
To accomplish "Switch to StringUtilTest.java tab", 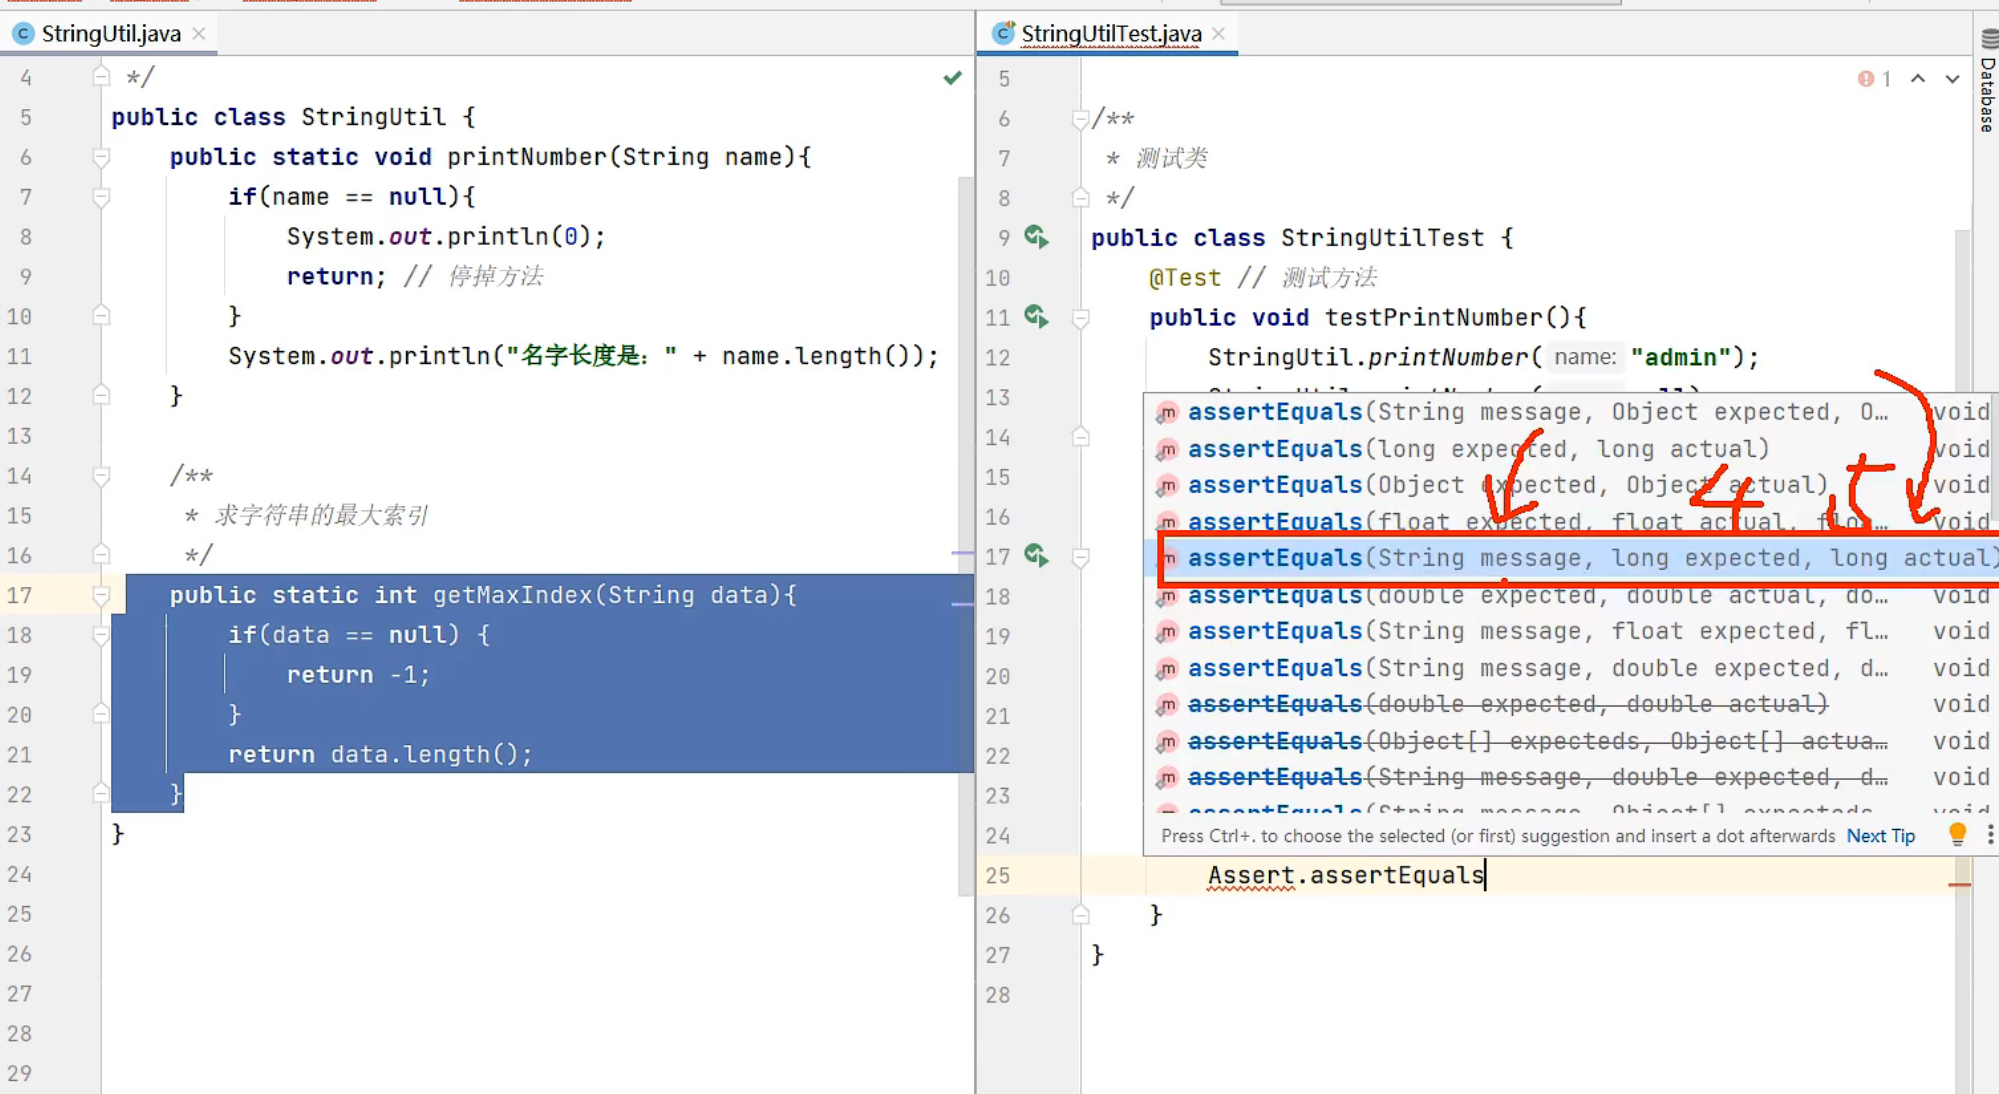I will click(x=1110, y=34).
